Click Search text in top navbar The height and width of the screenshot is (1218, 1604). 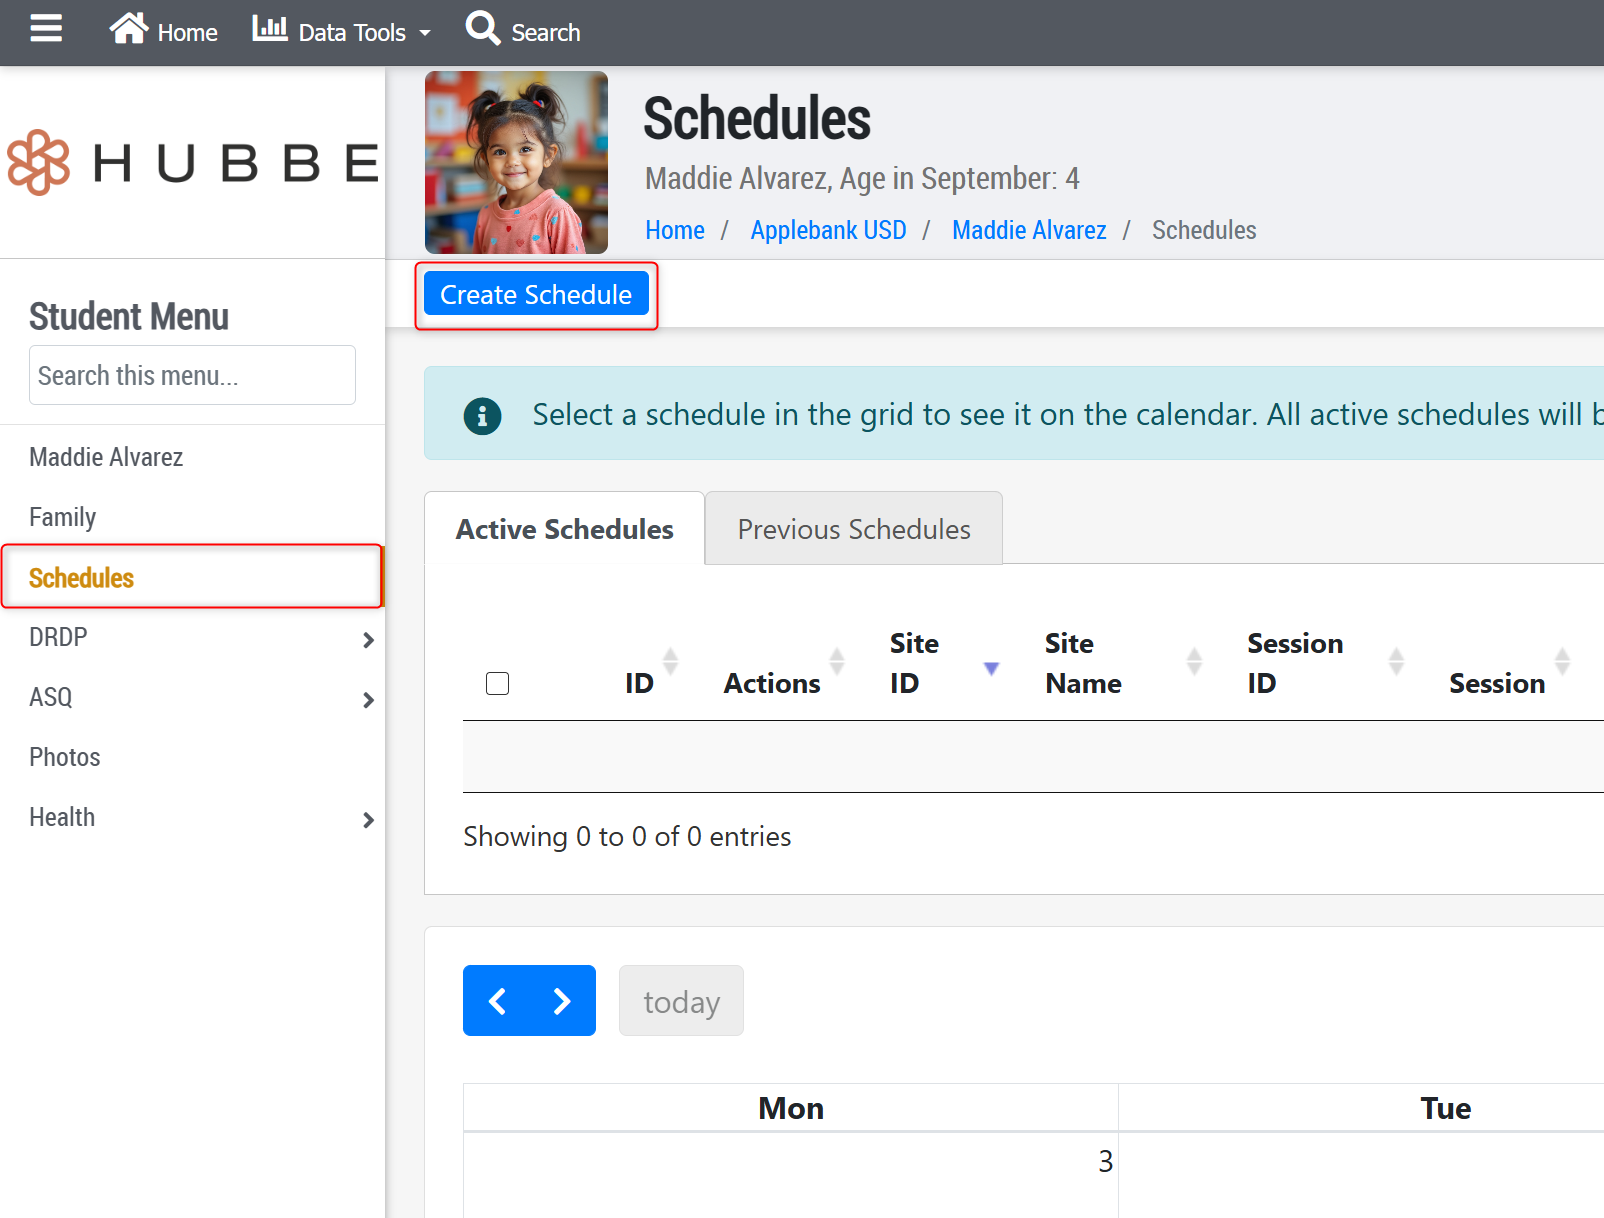click(546, 33)
